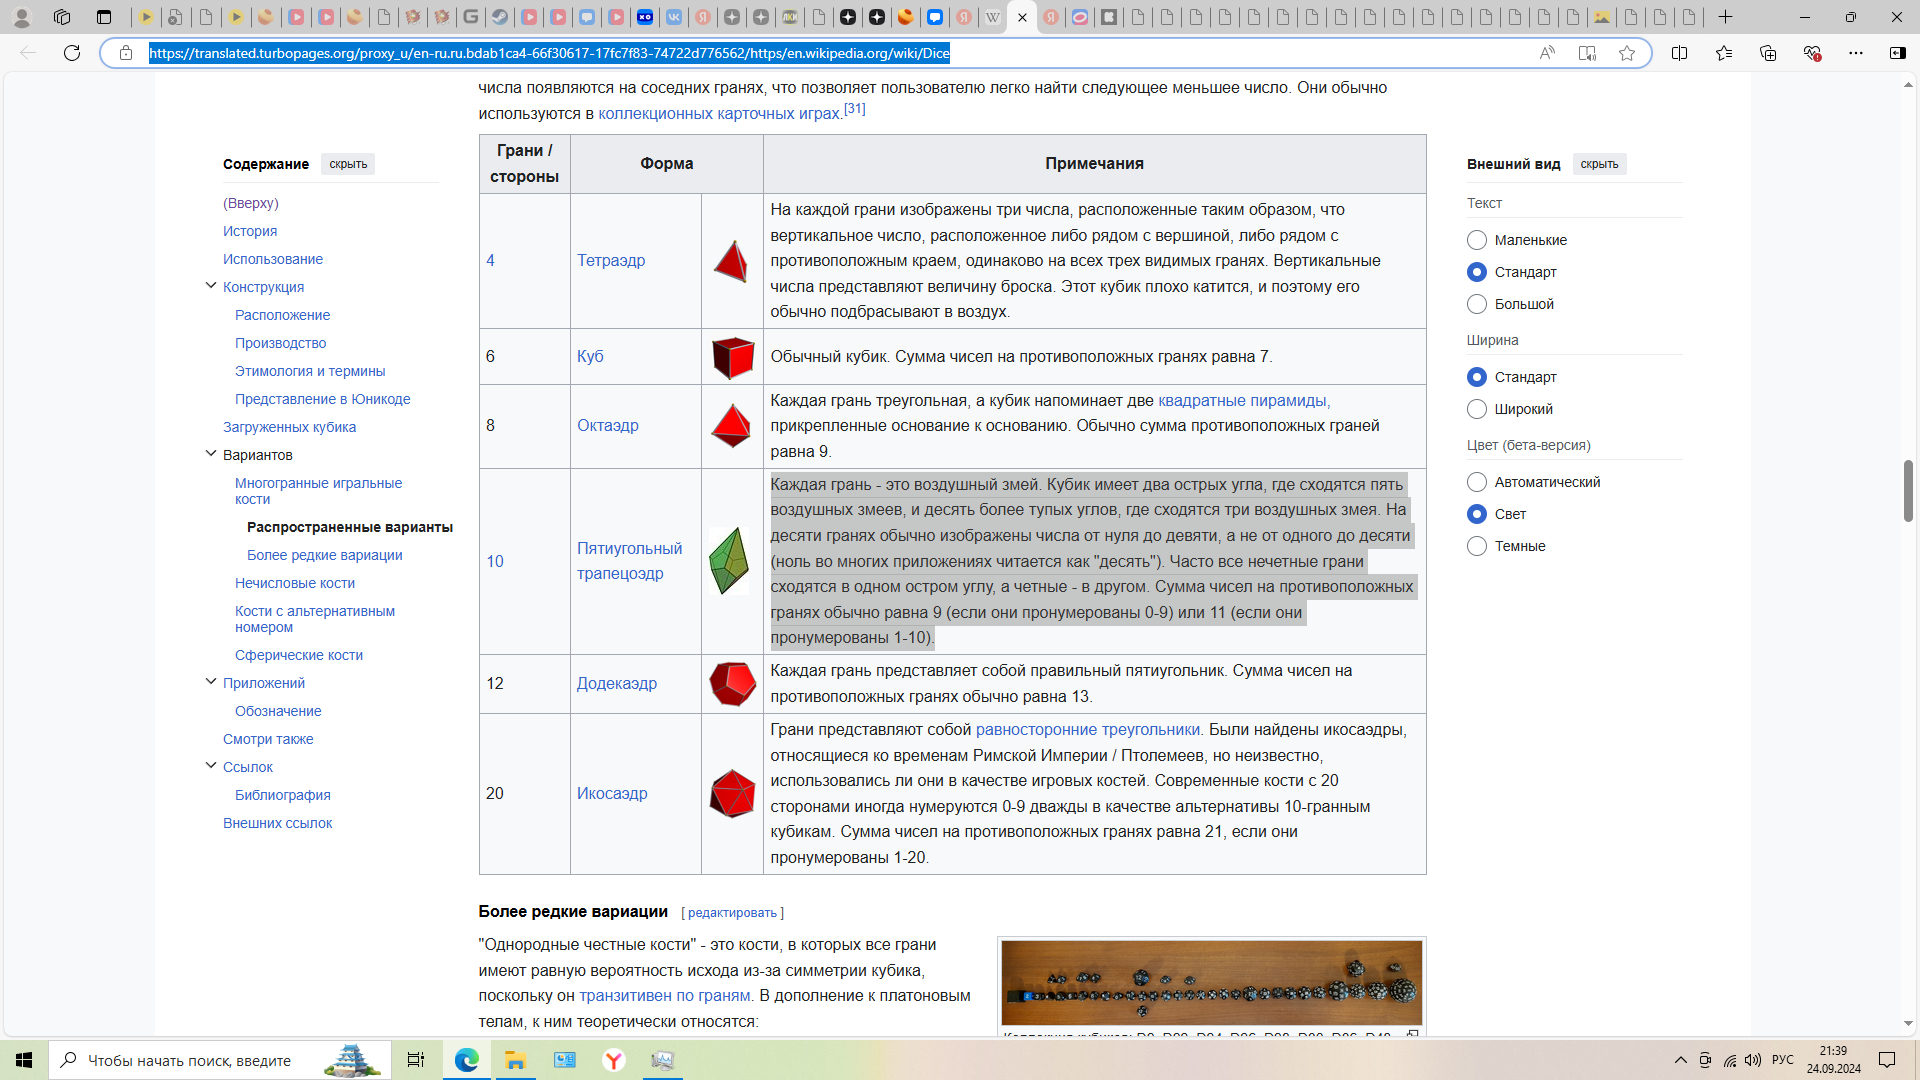Select the Темные color theme
1920x1080 pixels.
(1477, 546)
